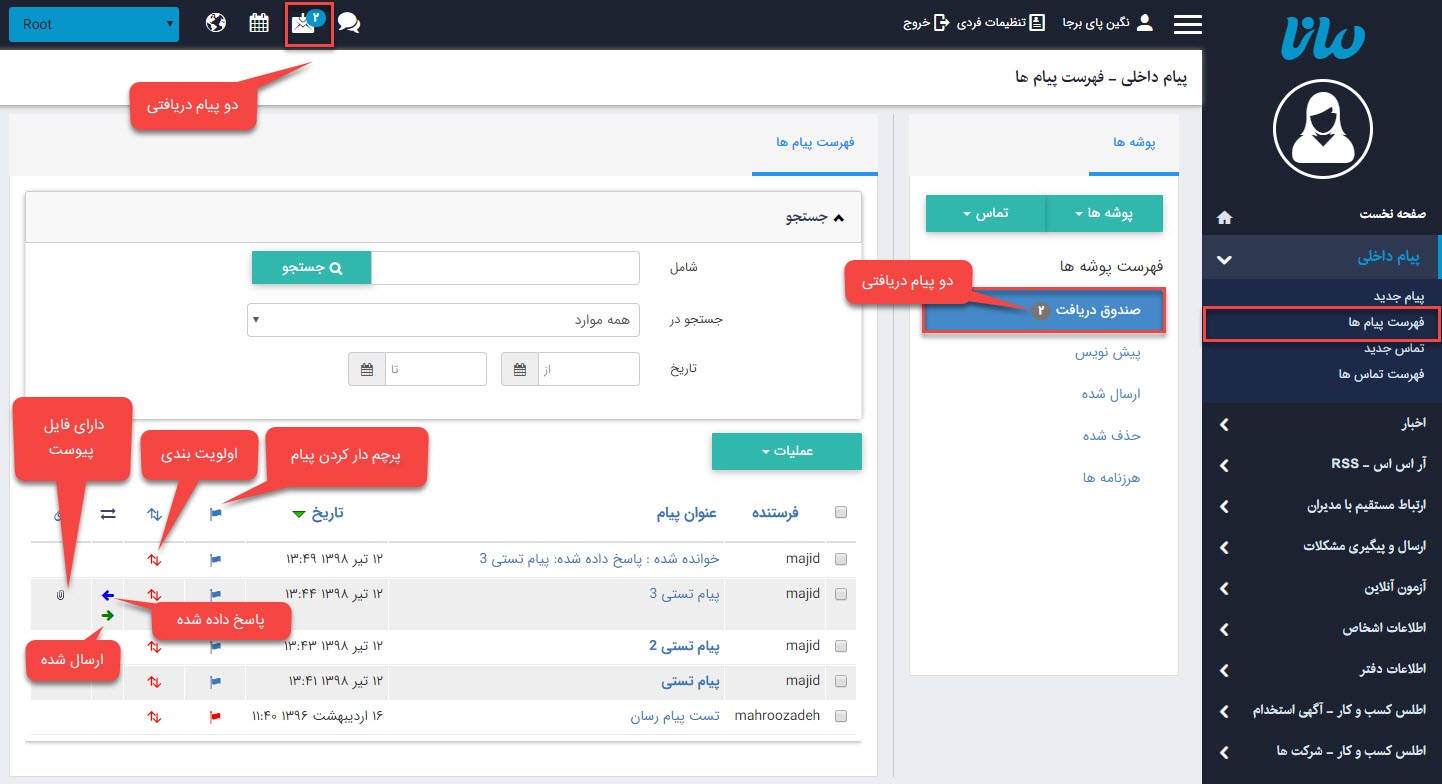Switch to the پوشه ها tab

1133,142
